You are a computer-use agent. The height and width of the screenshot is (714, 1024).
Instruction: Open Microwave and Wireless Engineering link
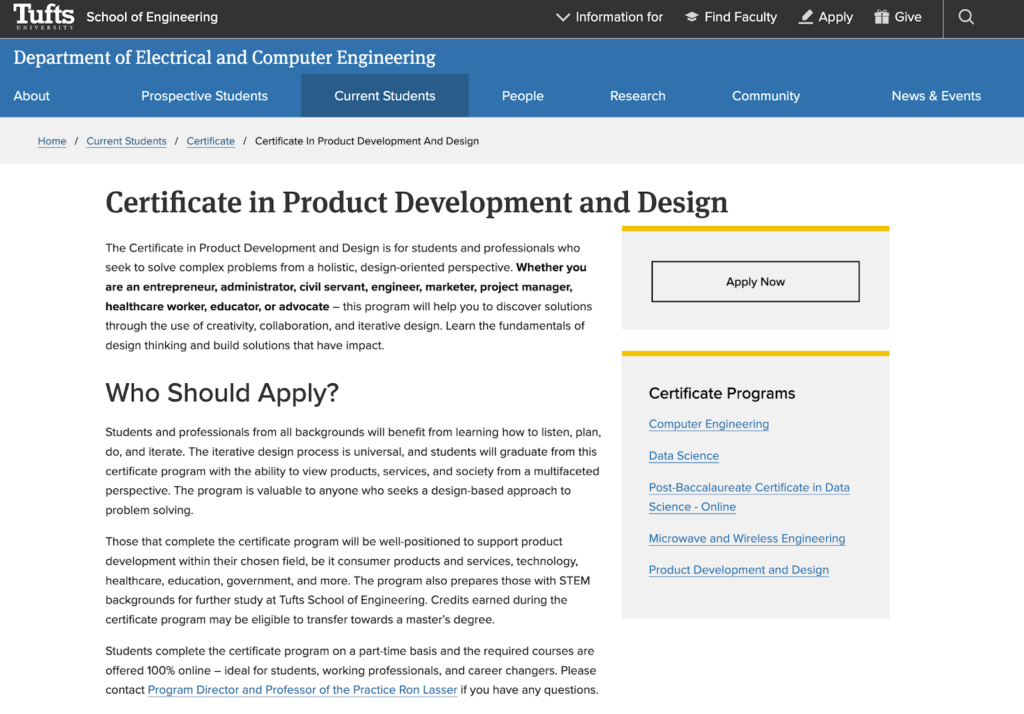(746, 538)
